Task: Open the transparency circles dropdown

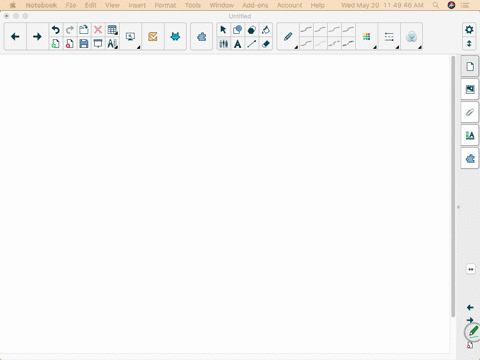Action: pyautogui.click(x=412, y=37)
